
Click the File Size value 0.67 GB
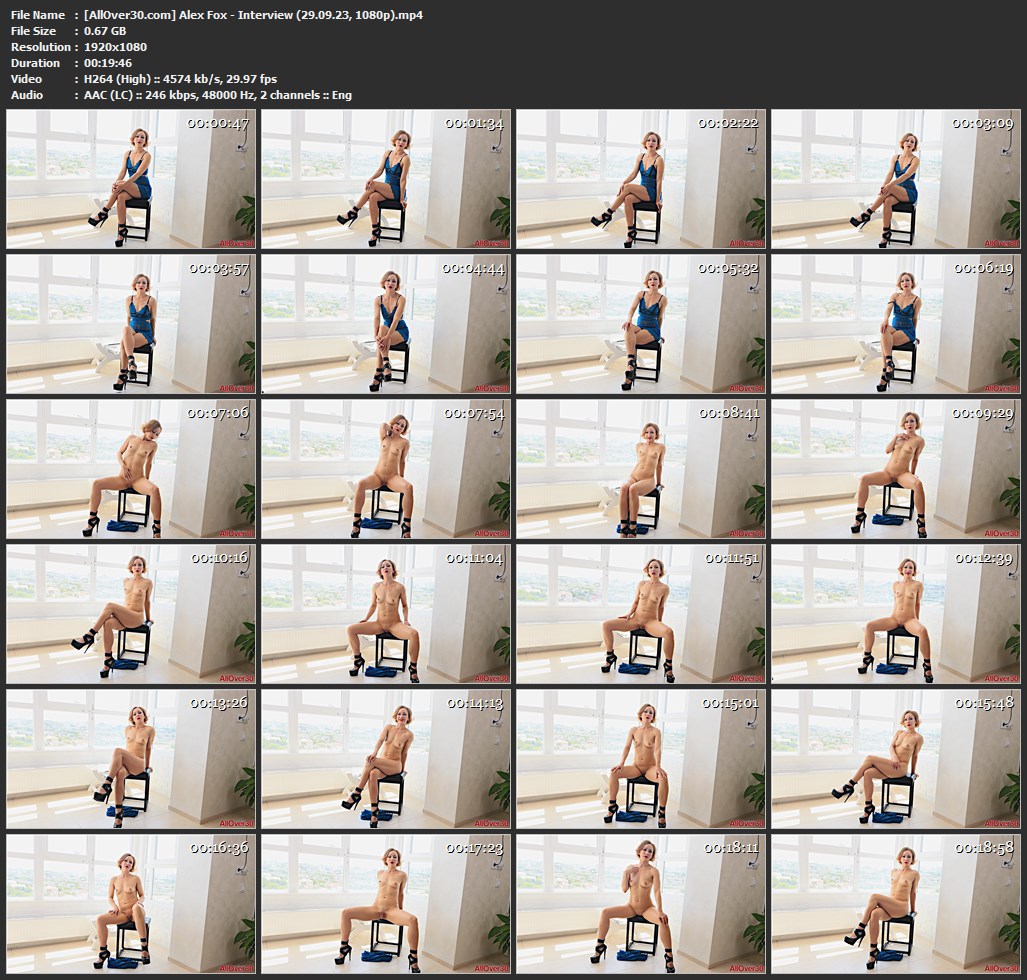(x=105, y=31)
